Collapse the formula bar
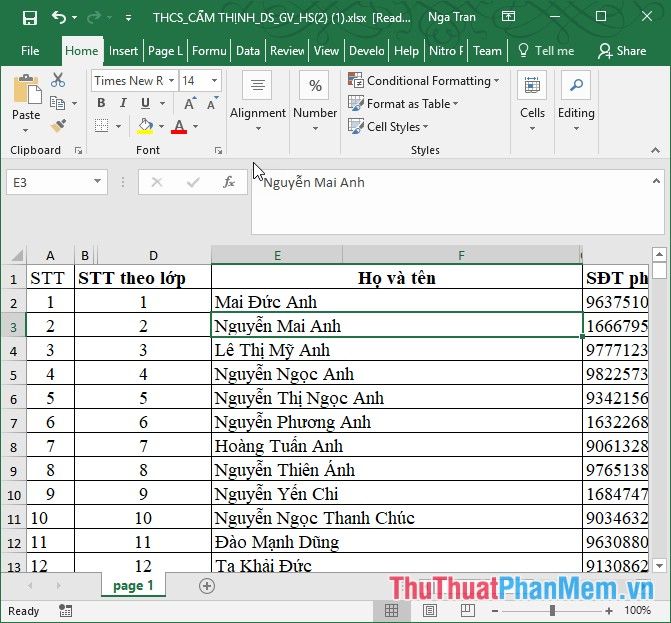The image size is (671, 623). coord(656,181)
